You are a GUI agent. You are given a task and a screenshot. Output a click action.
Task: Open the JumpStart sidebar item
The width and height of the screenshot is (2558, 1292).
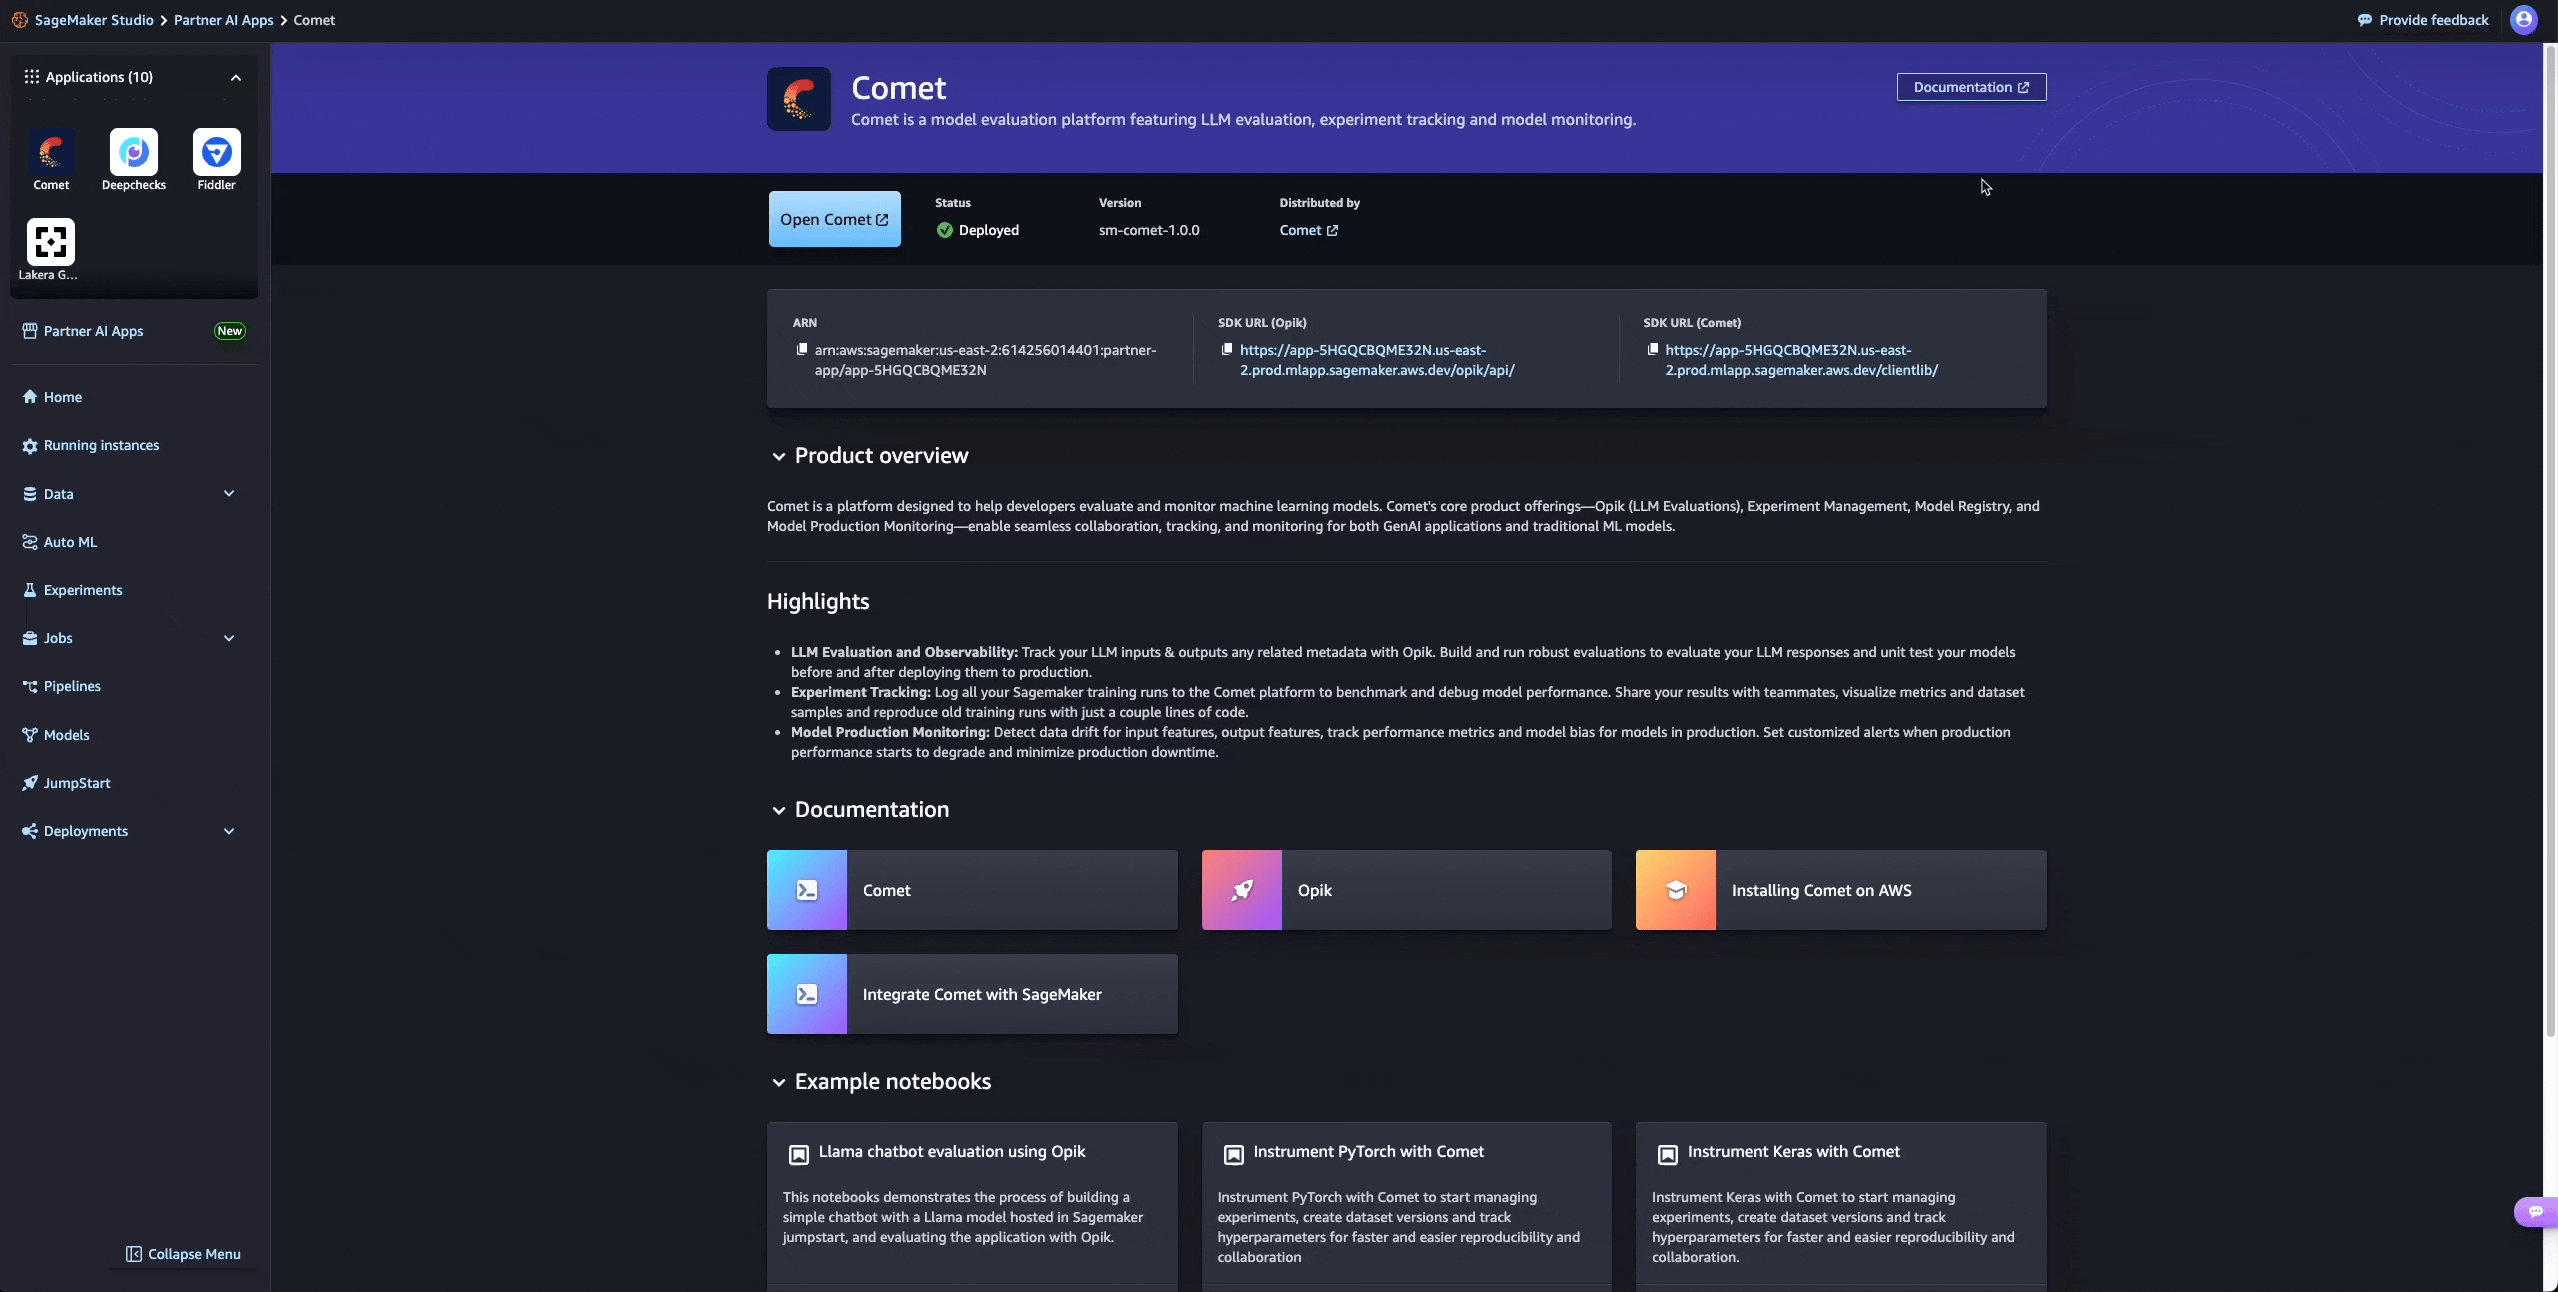[x=77, y=783]
